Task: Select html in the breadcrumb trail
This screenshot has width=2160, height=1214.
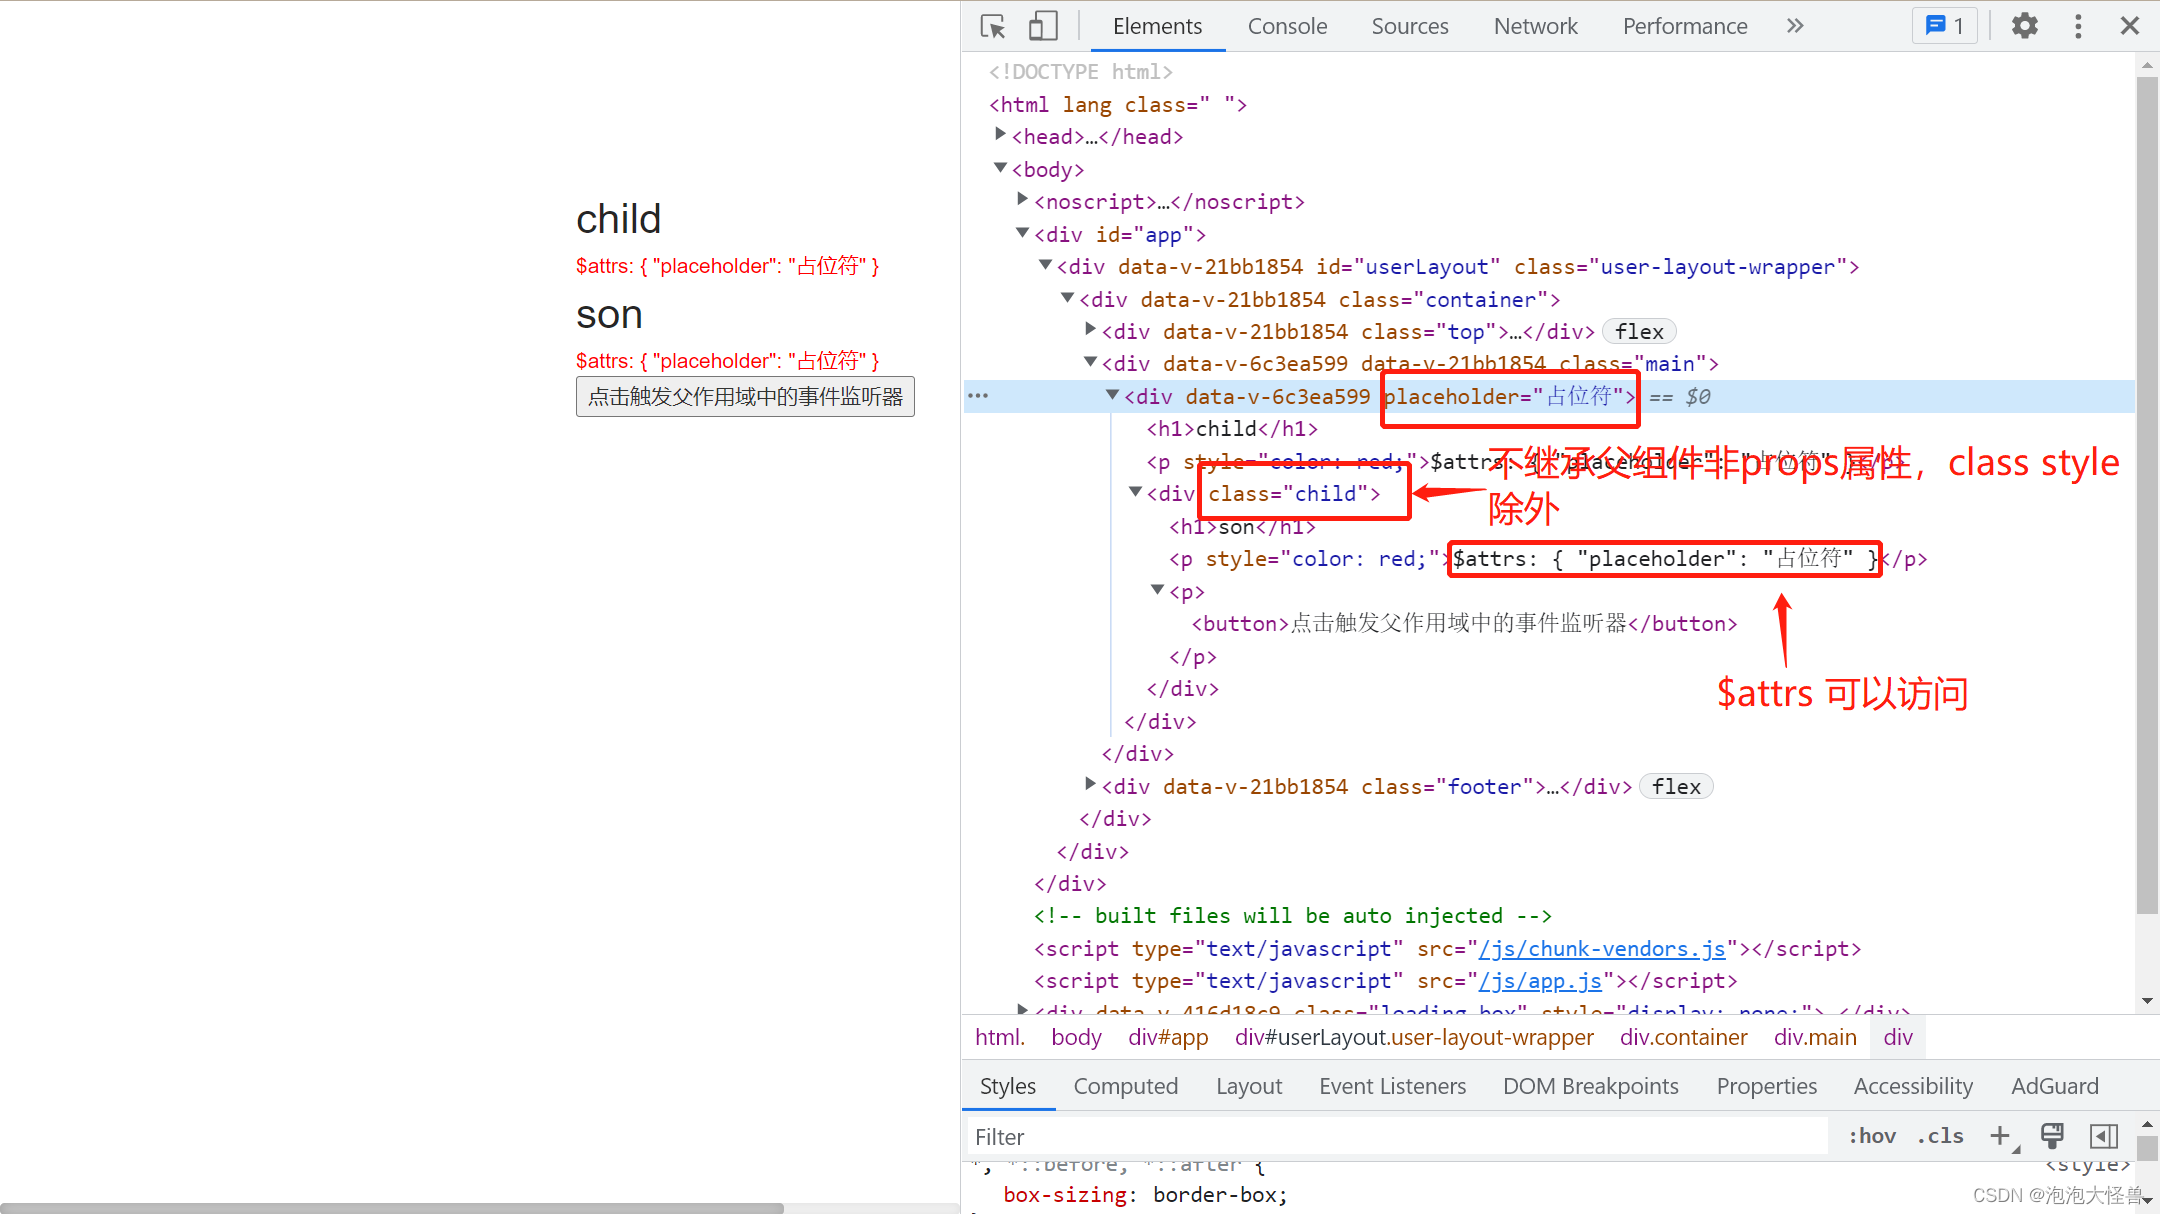Action: pos(1000,1037)
